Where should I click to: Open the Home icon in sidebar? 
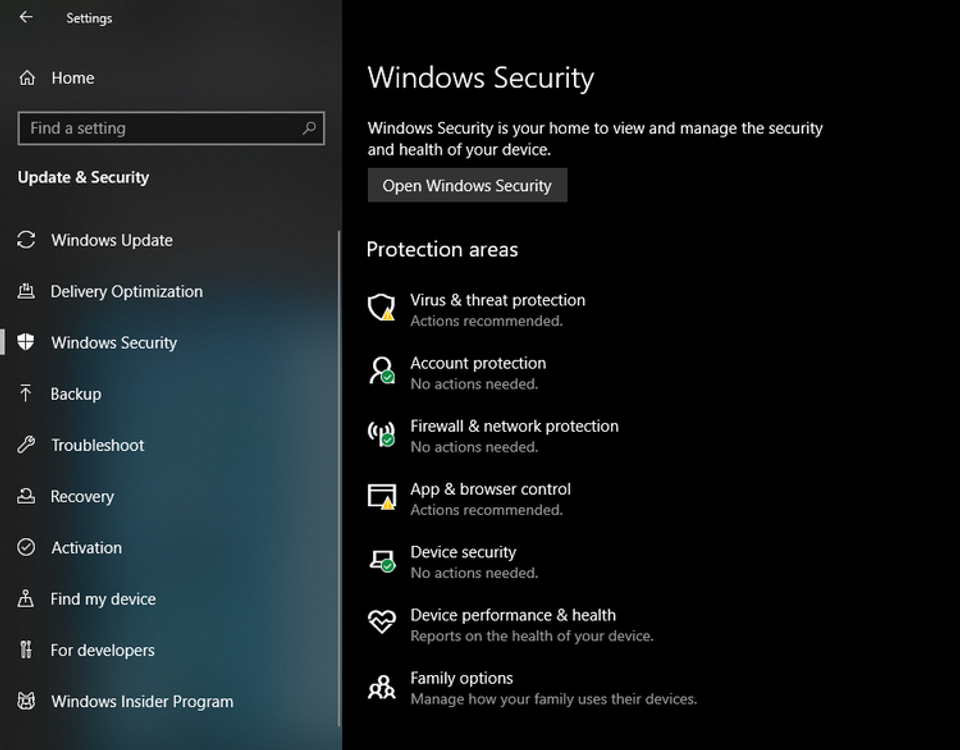(x=27, y=78)
